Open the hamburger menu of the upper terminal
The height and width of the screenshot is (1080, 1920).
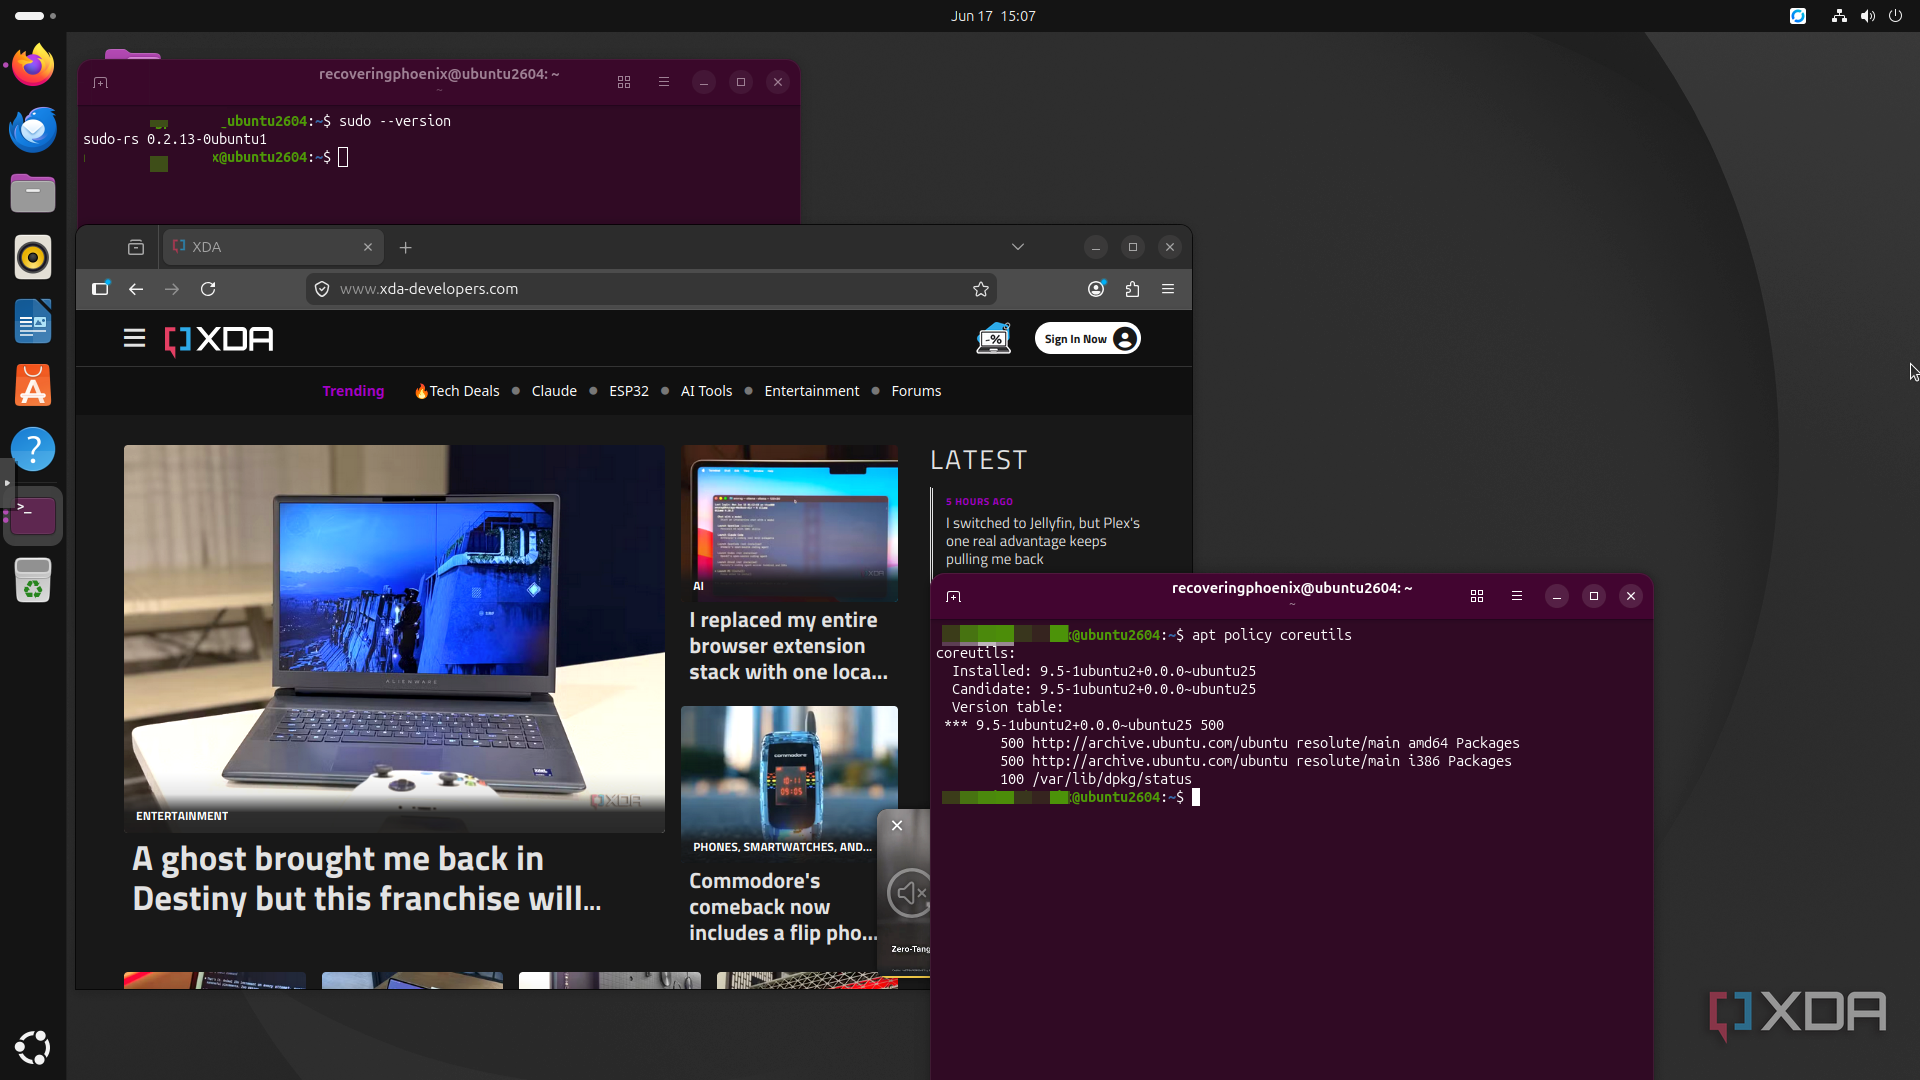point(664,82)
